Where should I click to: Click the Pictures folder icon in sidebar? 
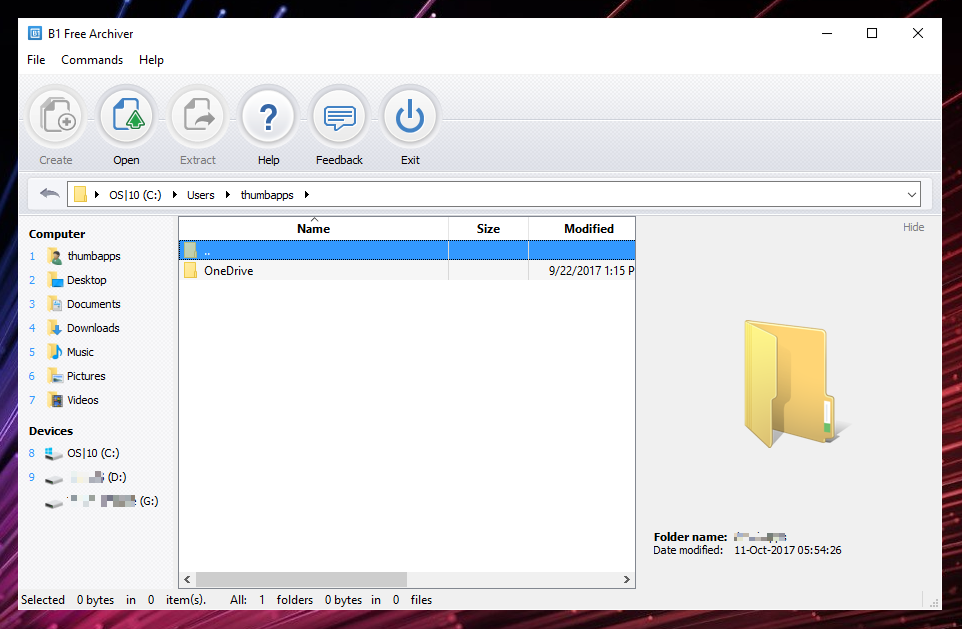[x=55, y=376]
